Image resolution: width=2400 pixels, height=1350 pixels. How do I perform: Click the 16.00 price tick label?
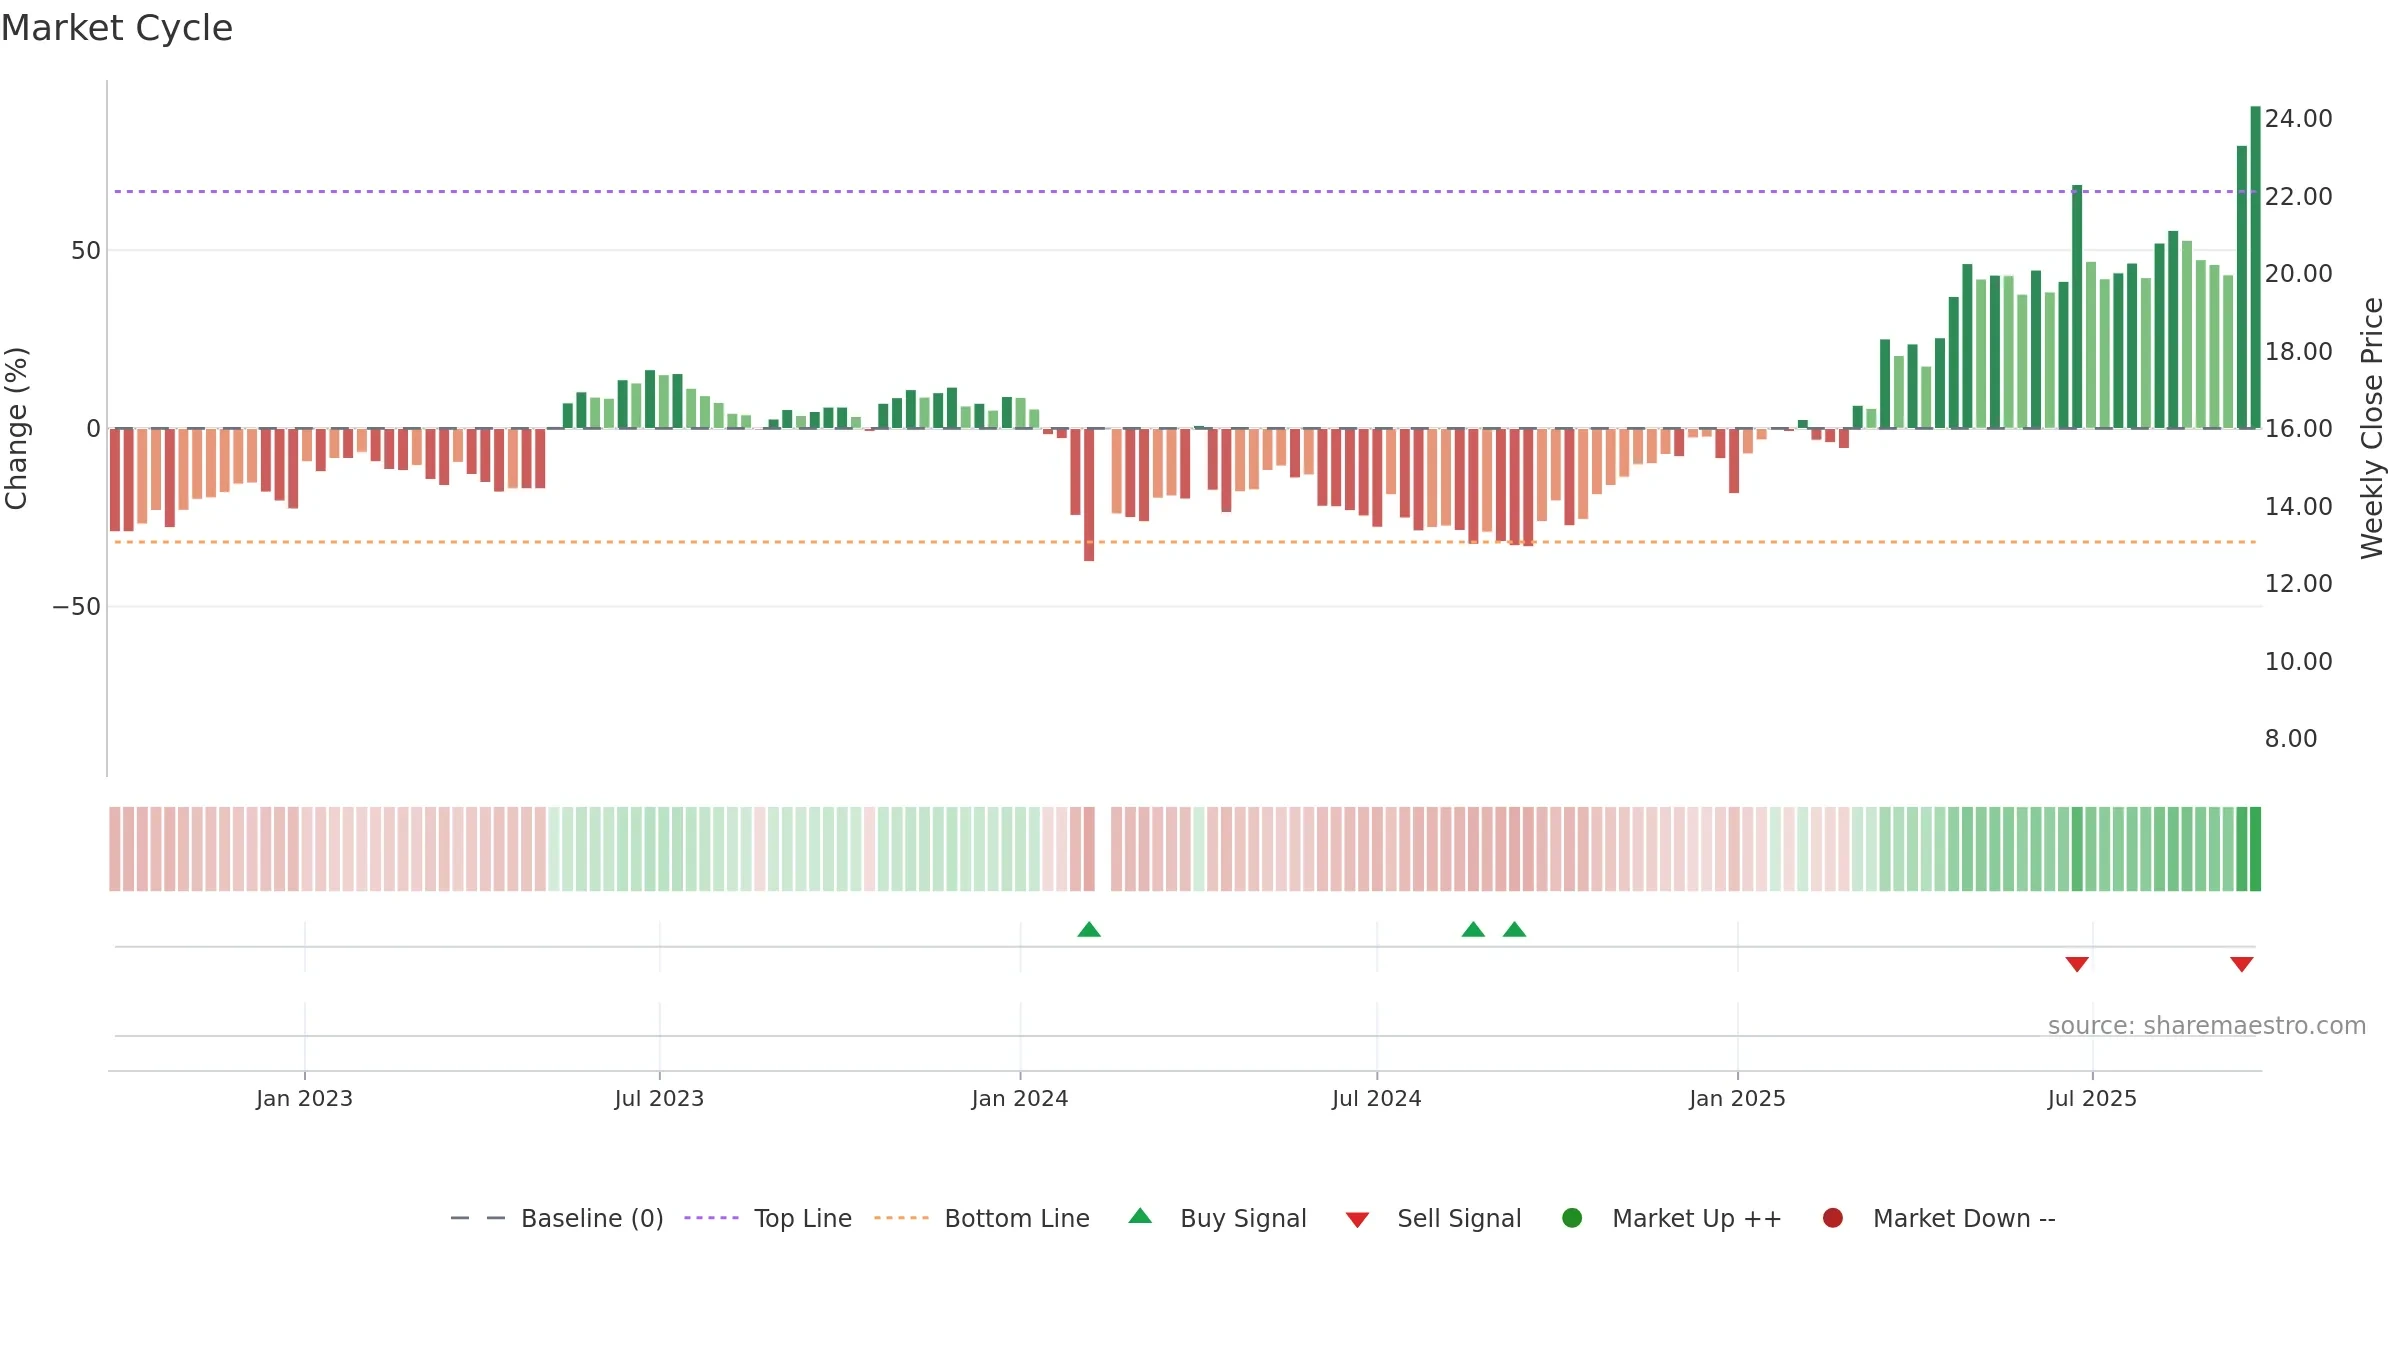[2298, 429]
